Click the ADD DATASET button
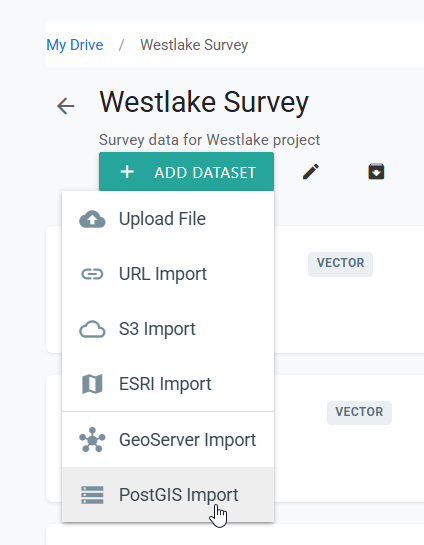The width and height of the screenshot is (424, 545). (186, 172)
